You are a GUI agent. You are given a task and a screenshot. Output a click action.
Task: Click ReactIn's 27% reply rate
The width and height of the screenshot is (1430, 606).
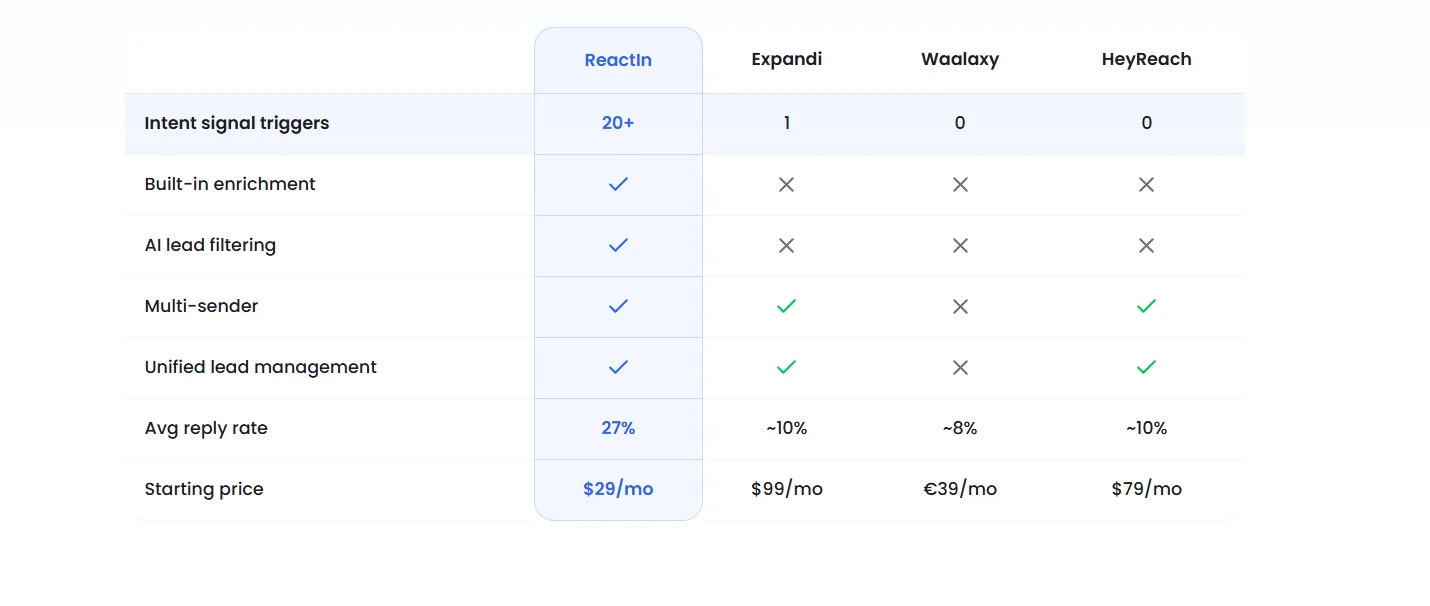(618, 428)
